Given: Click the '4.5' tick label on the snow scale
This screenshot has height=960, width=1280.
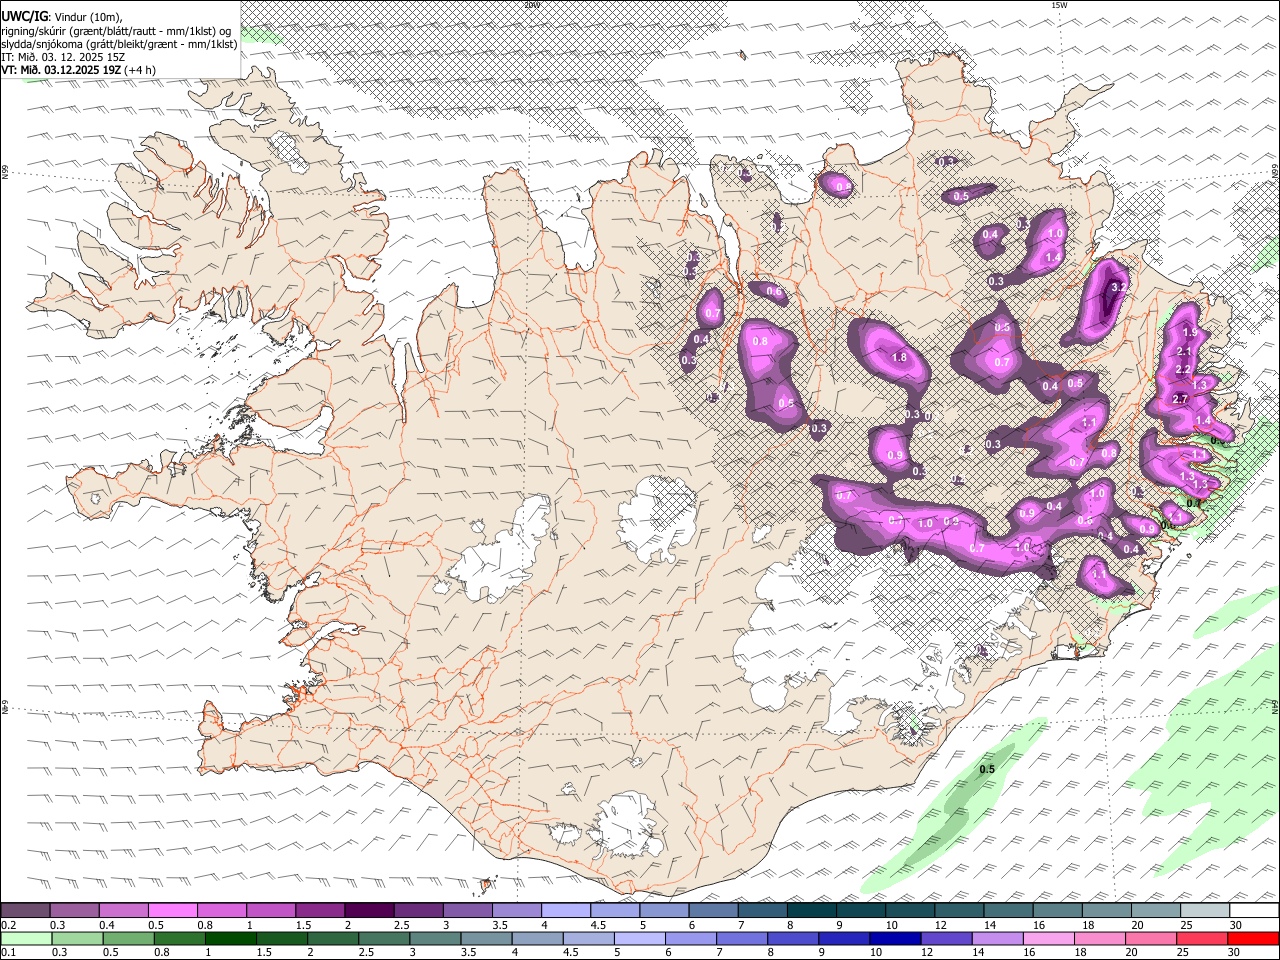Looking at the screenshot, I should pos(597,925).
